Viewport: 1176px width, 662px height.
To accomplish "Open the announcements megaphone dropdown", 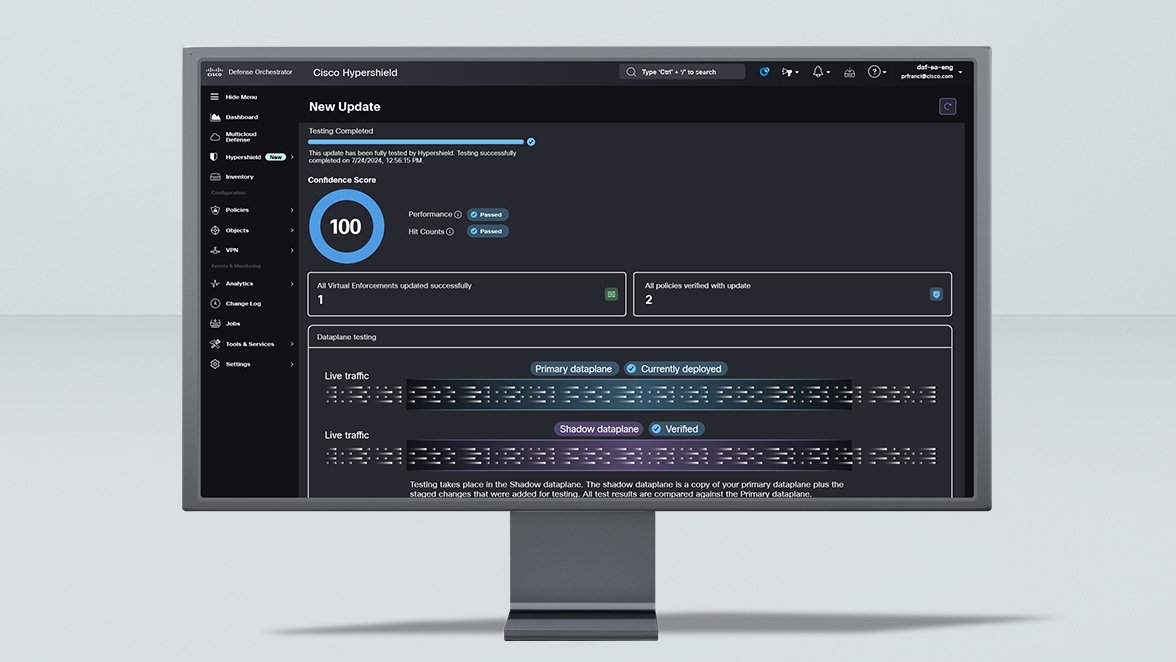I will pyautogui.click(x=790, y=72).
